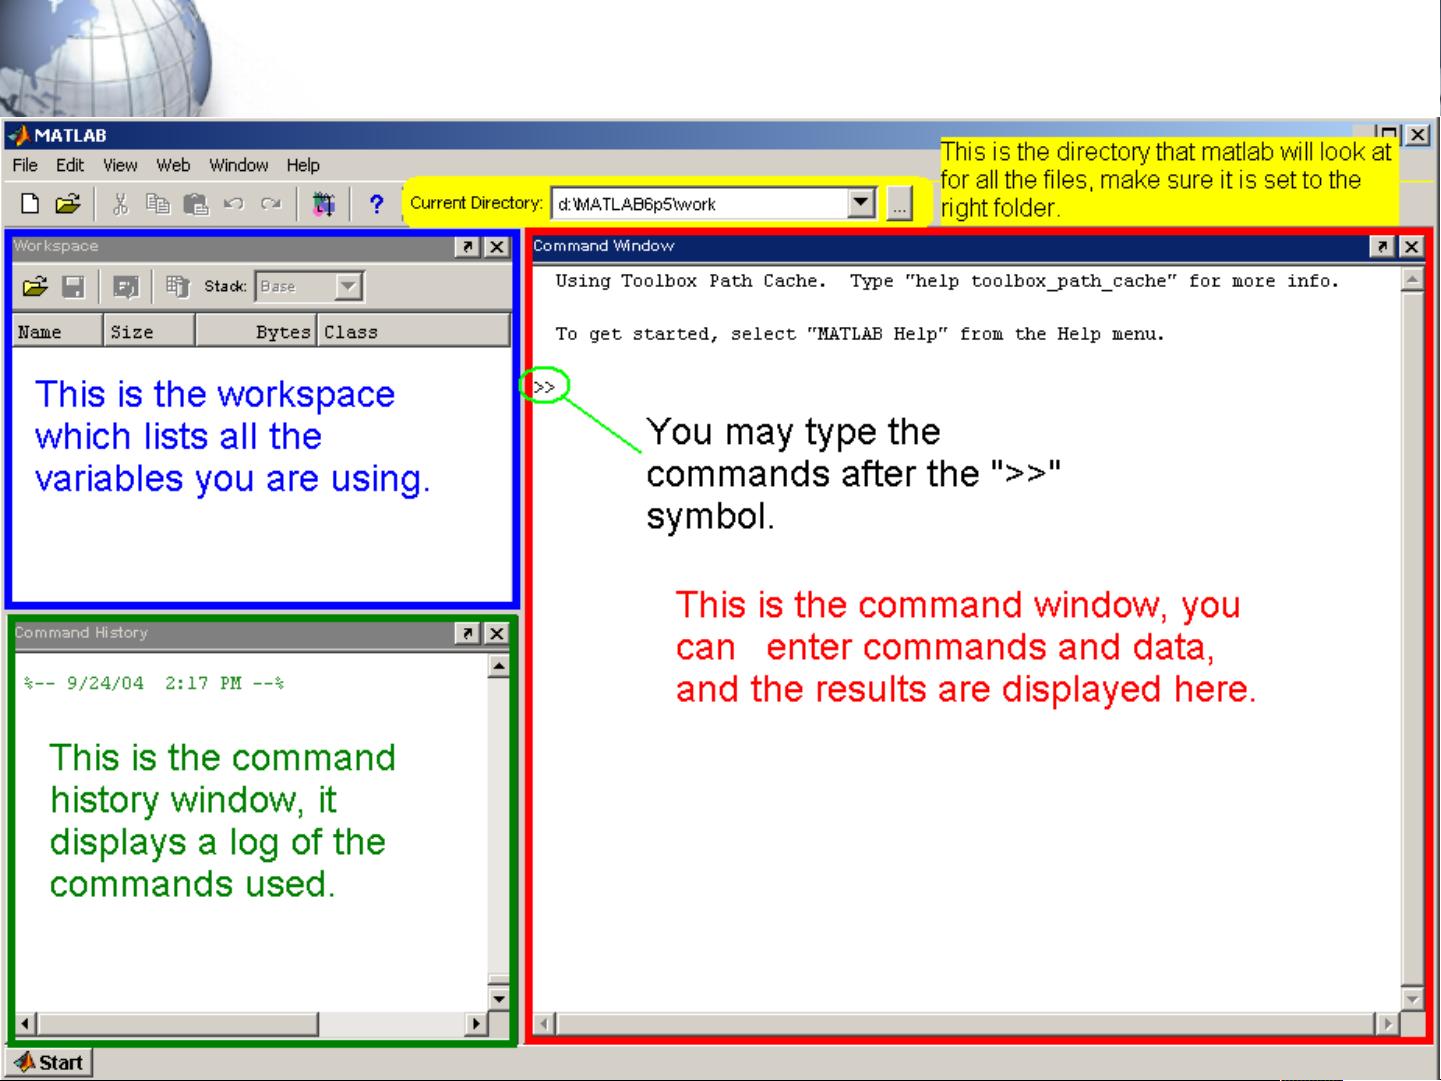Paste with the toolbar clipboard icon
Viewport: 1441px width, 1081px height.
[x=196, y=204]
